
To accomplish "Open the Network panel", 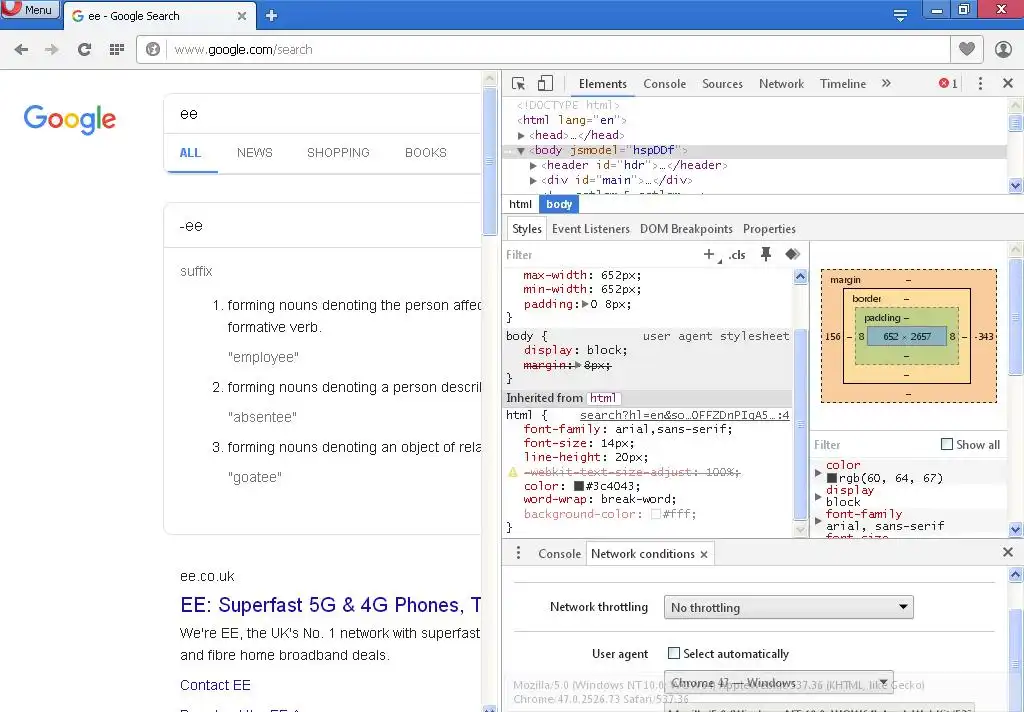I will tap(781, 84).
